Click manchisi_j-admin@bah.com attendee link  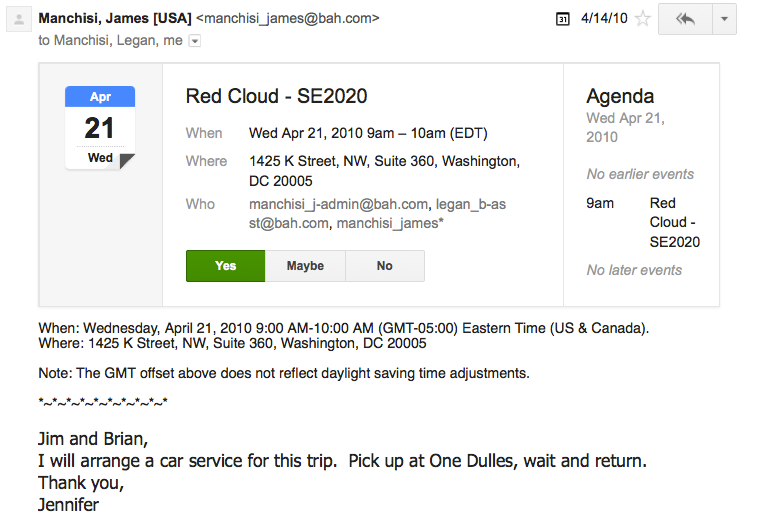point(338,204)
